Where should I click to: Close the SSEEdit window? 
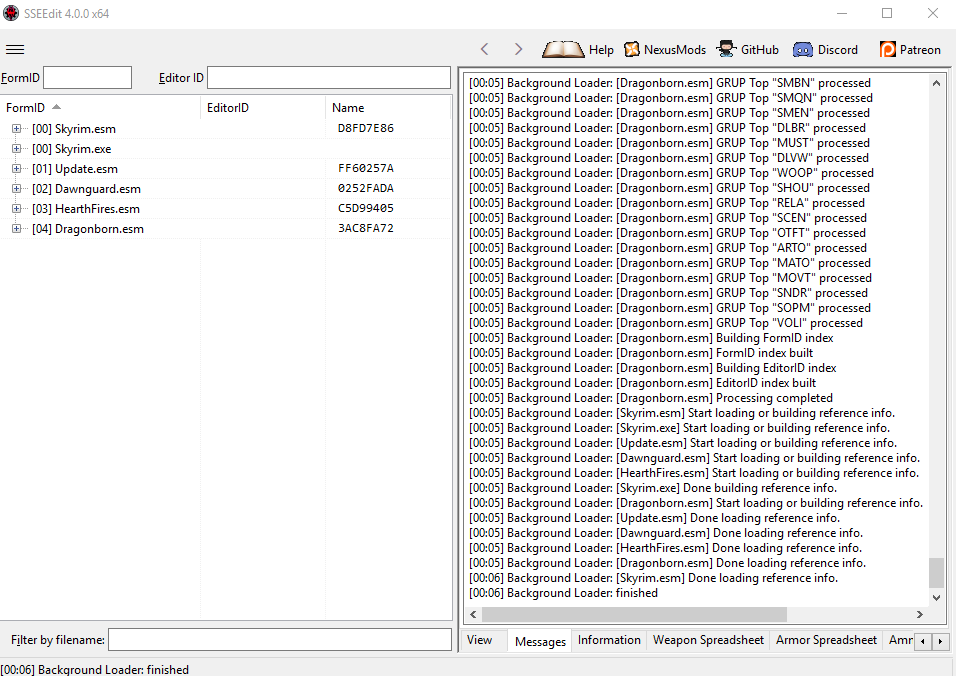point(933,13)
